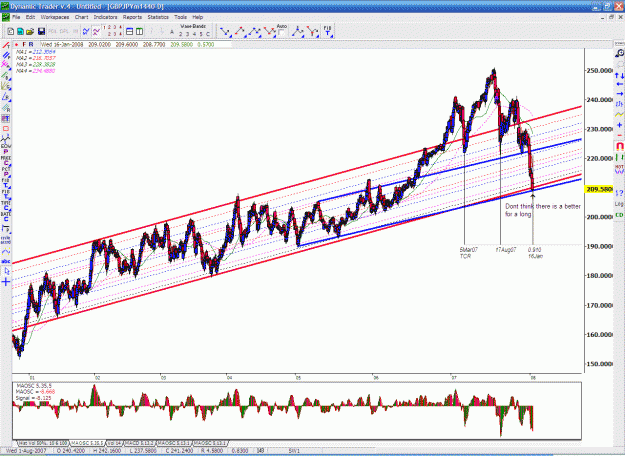Select the blue crosshair plus tool
Viewport: 625px width, 456px height.
(6, 282)
